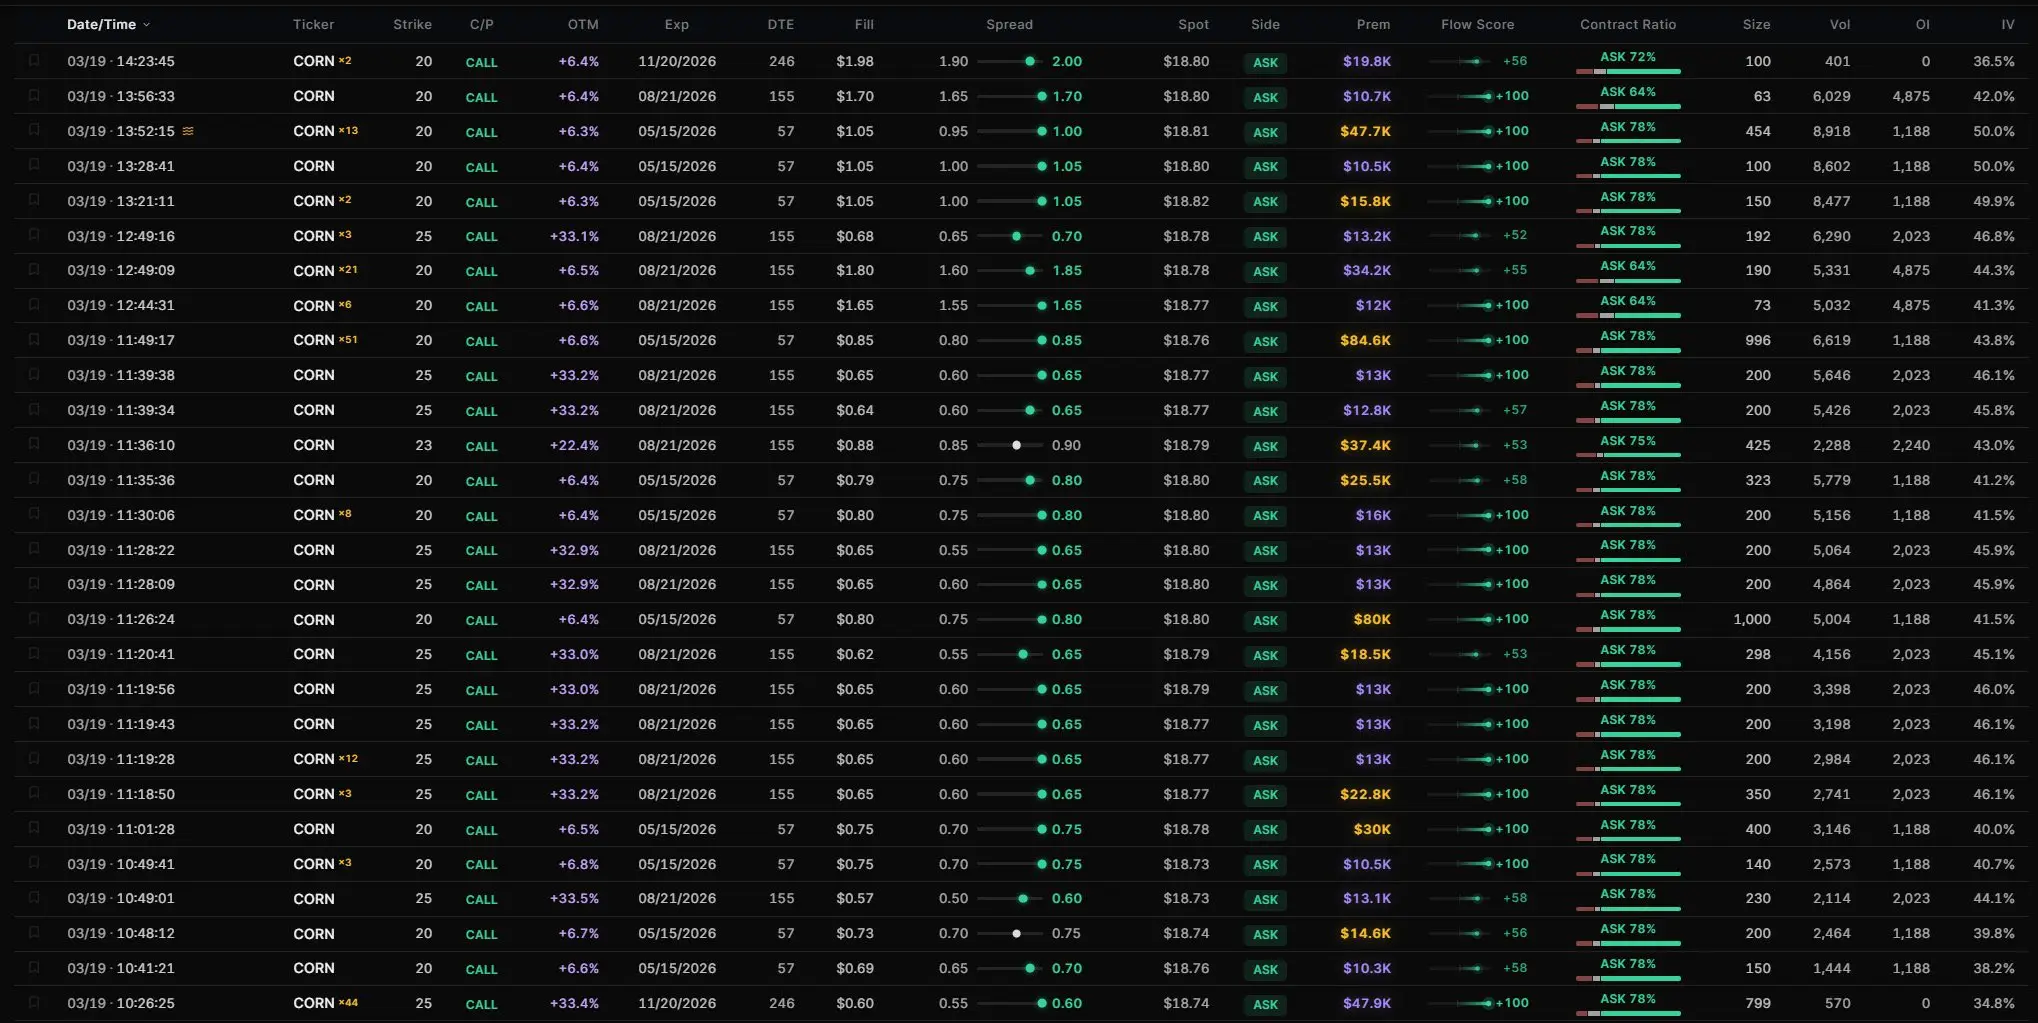
Task: Select the $84.6K premium value
Action: pyautogui.click(x=1365, y=340)
